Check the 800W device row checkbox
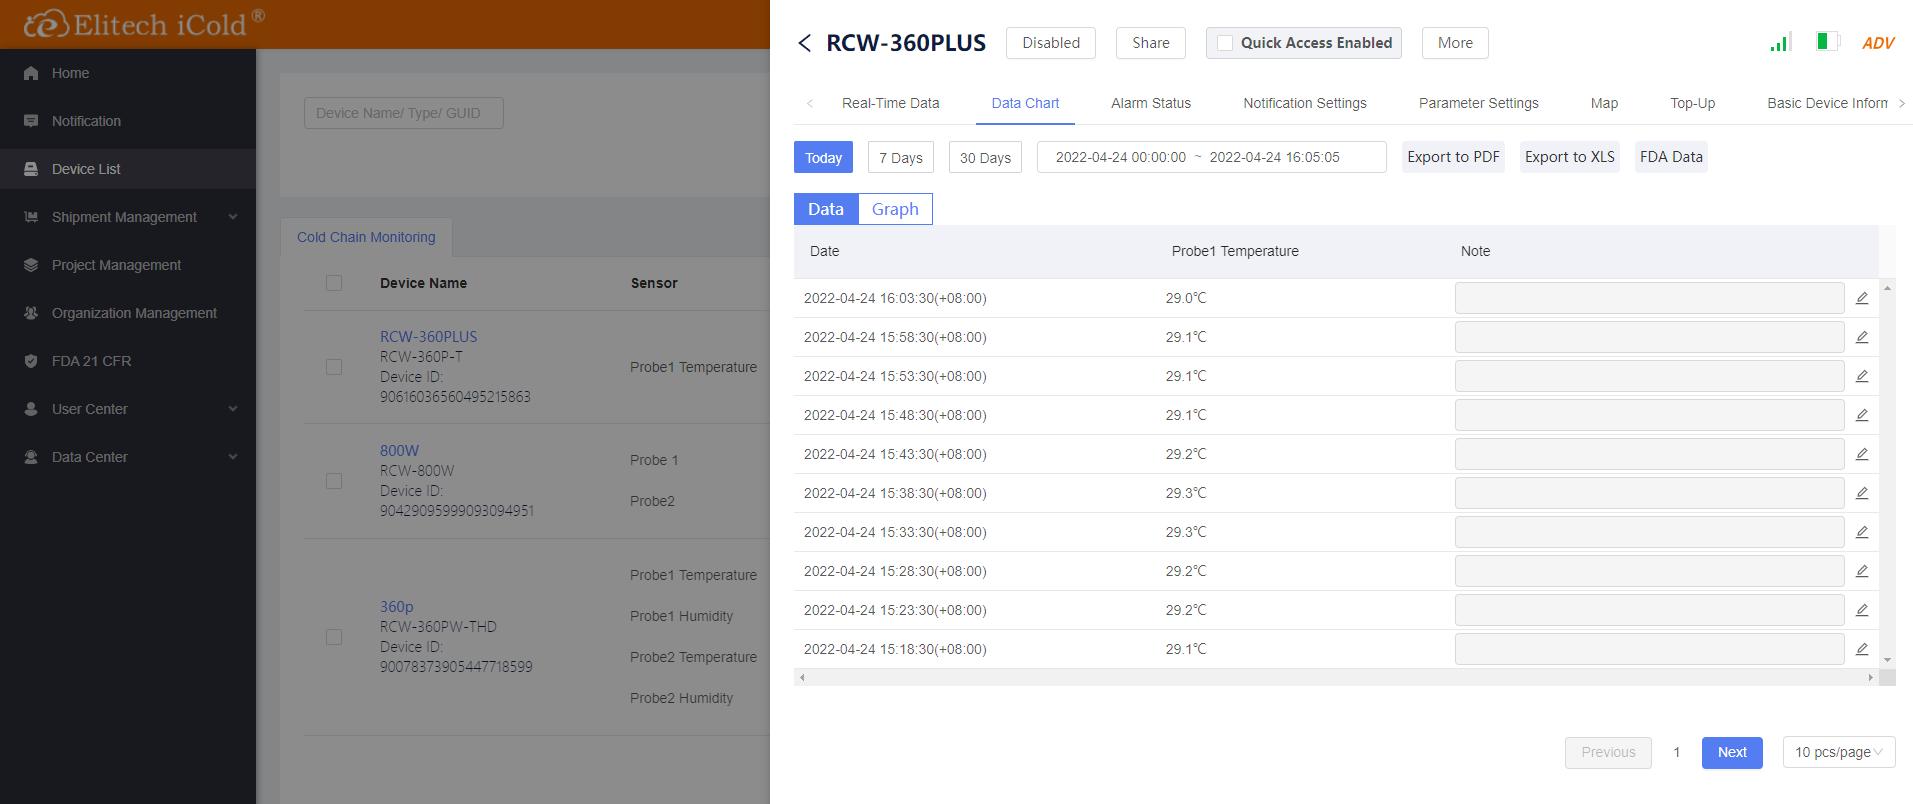 (x=334, y=481)
